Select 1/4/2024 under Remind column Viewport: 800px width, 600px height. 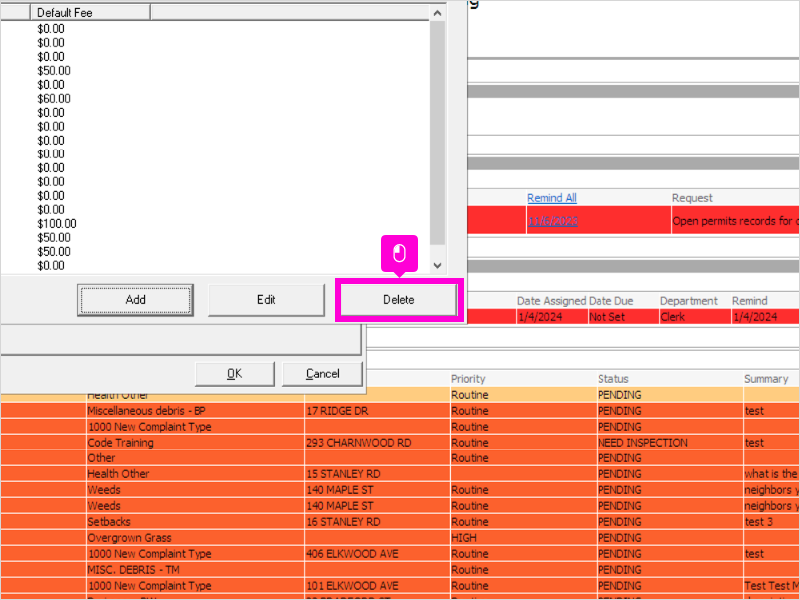765,317
